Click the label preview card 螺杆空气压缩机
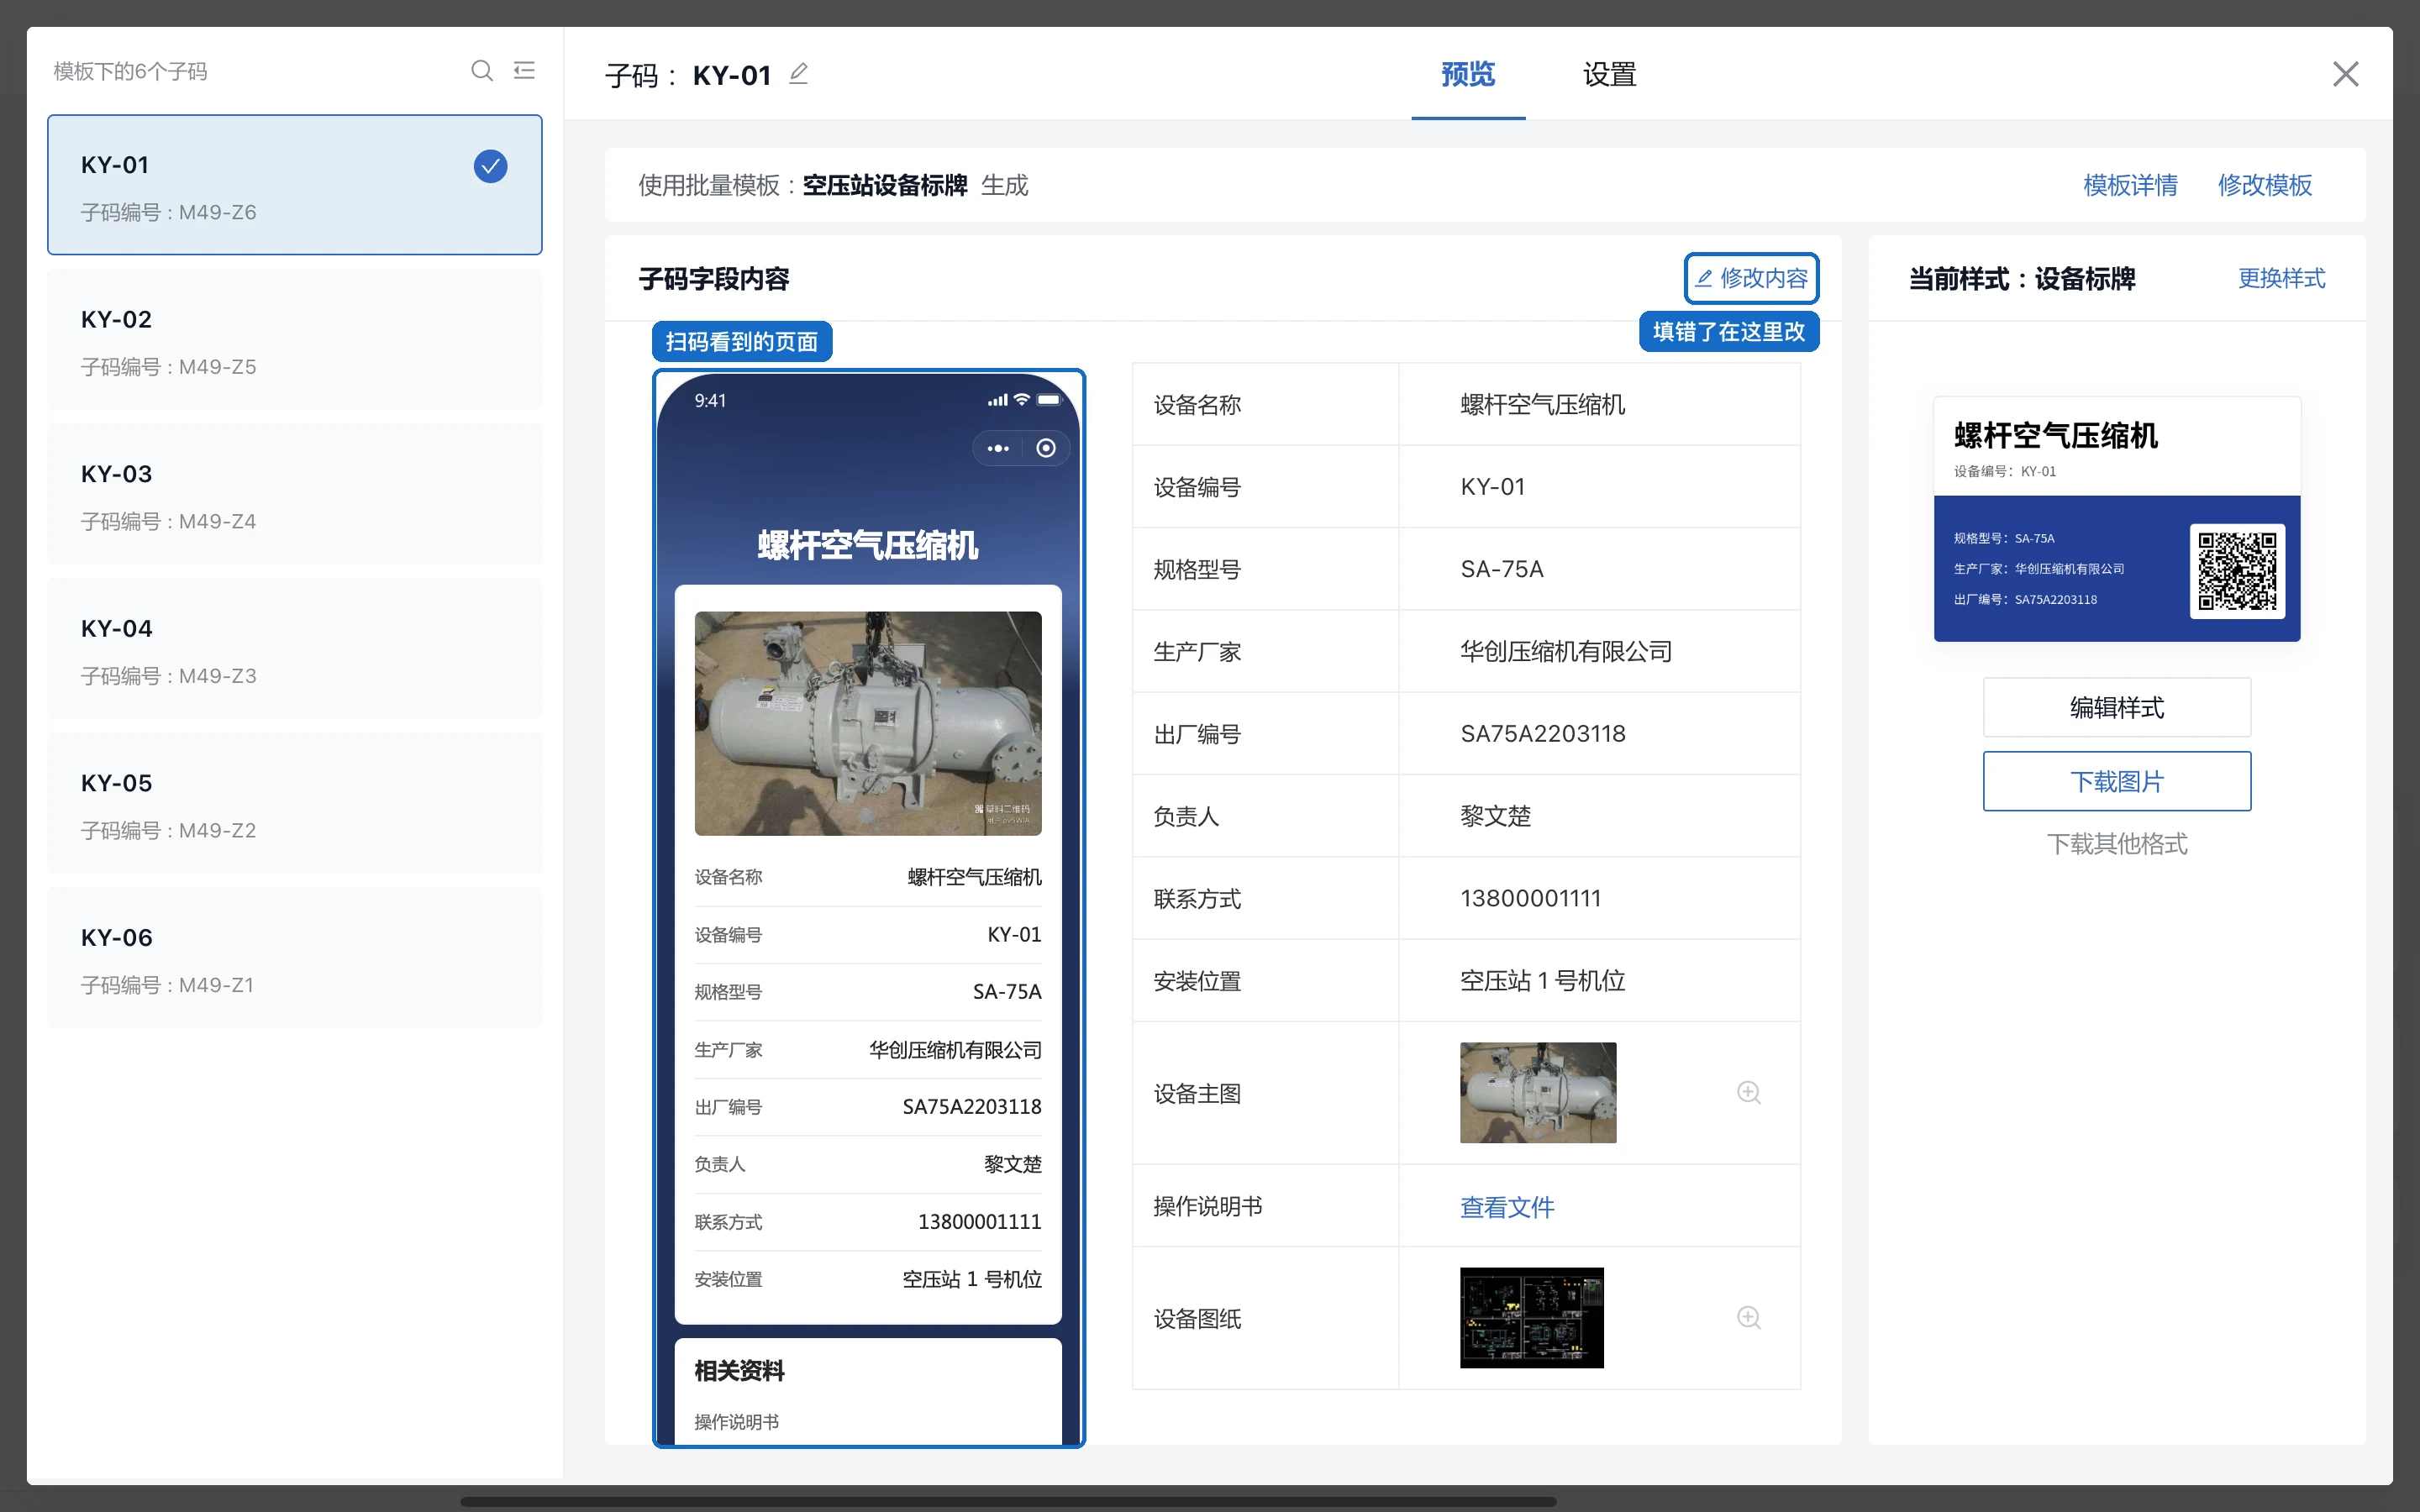Image resolution: width=2420 pixels, height=1512 pixels. point(2117,519)
